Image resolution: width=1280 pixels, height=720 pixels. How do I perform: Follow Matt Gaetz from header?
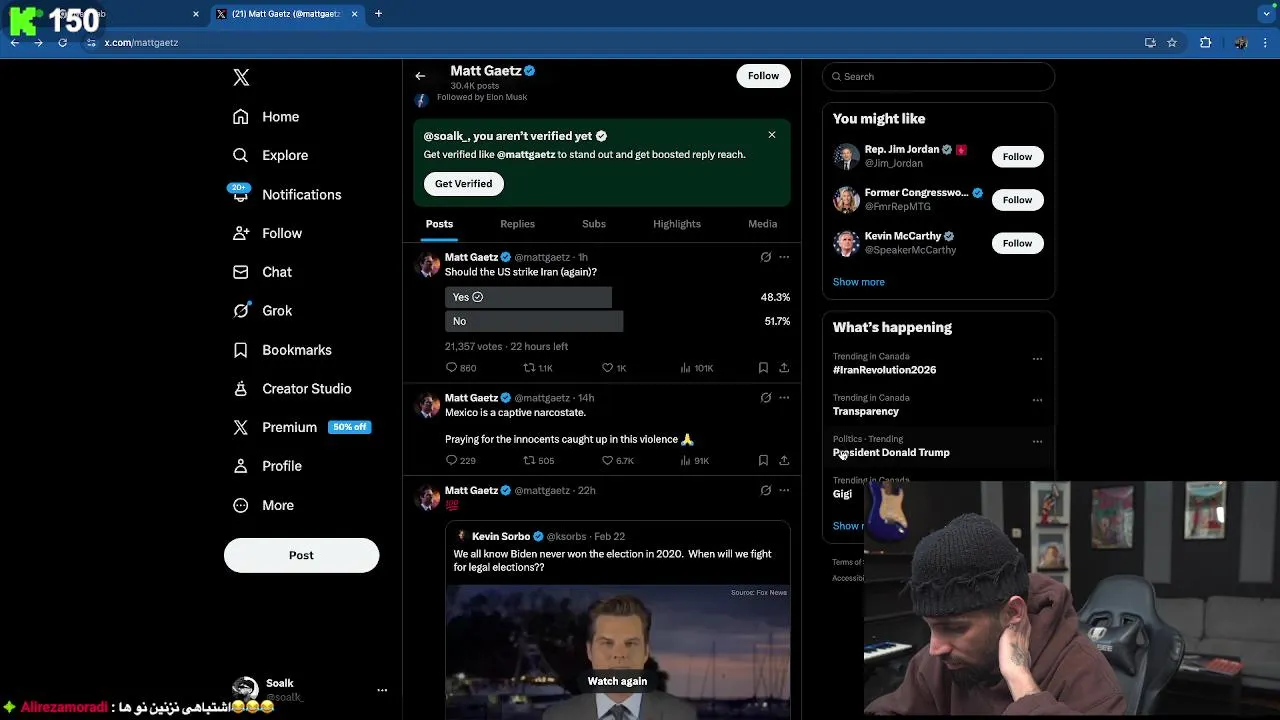763,76
